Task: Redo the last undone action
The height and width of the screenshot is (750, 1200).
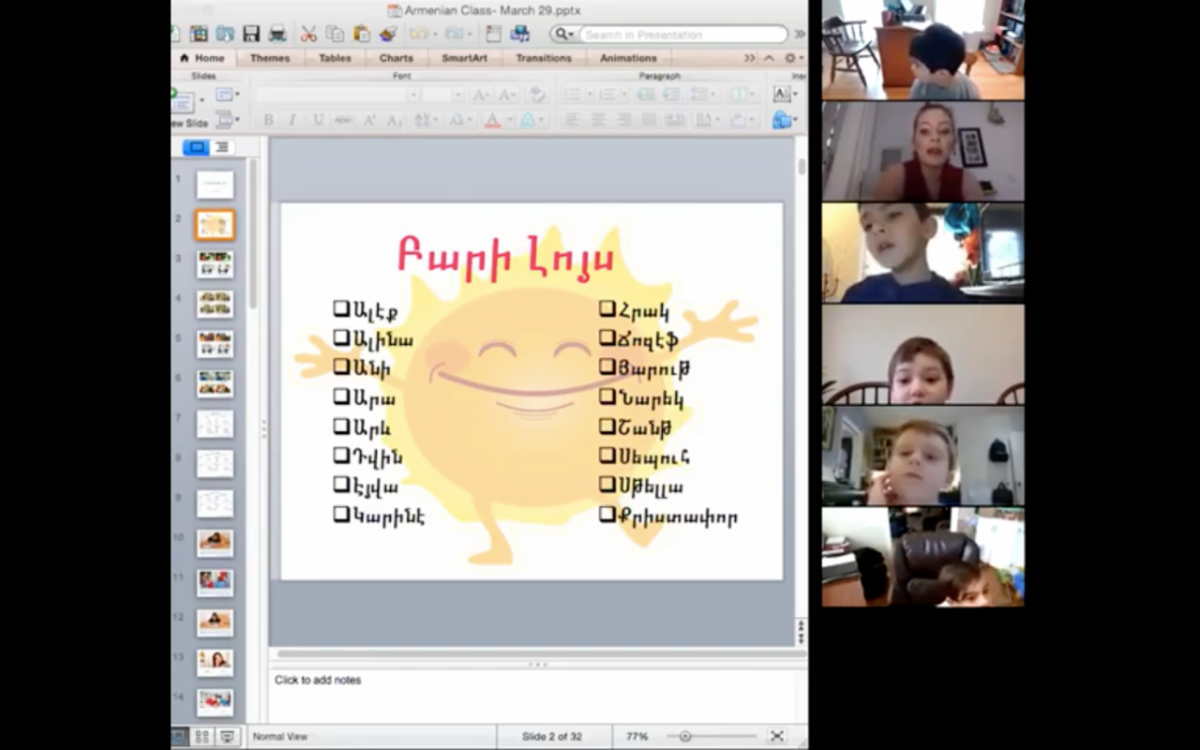Action: (x=455, y=34)
